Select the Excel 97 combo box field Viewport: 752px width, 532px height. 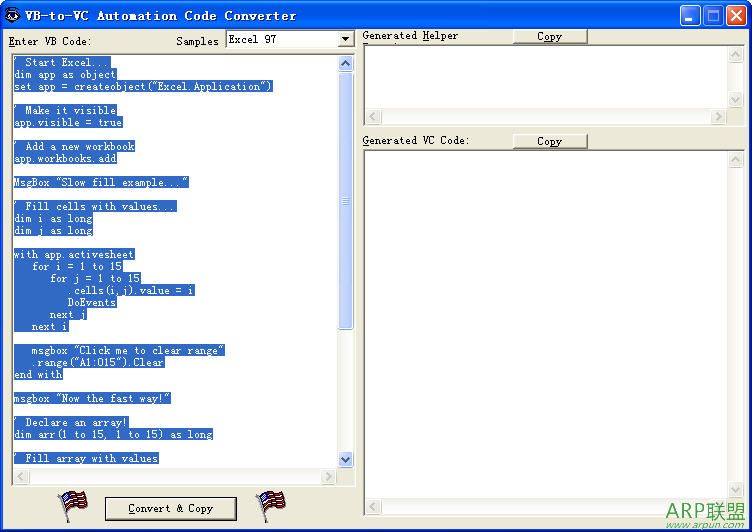290,39
